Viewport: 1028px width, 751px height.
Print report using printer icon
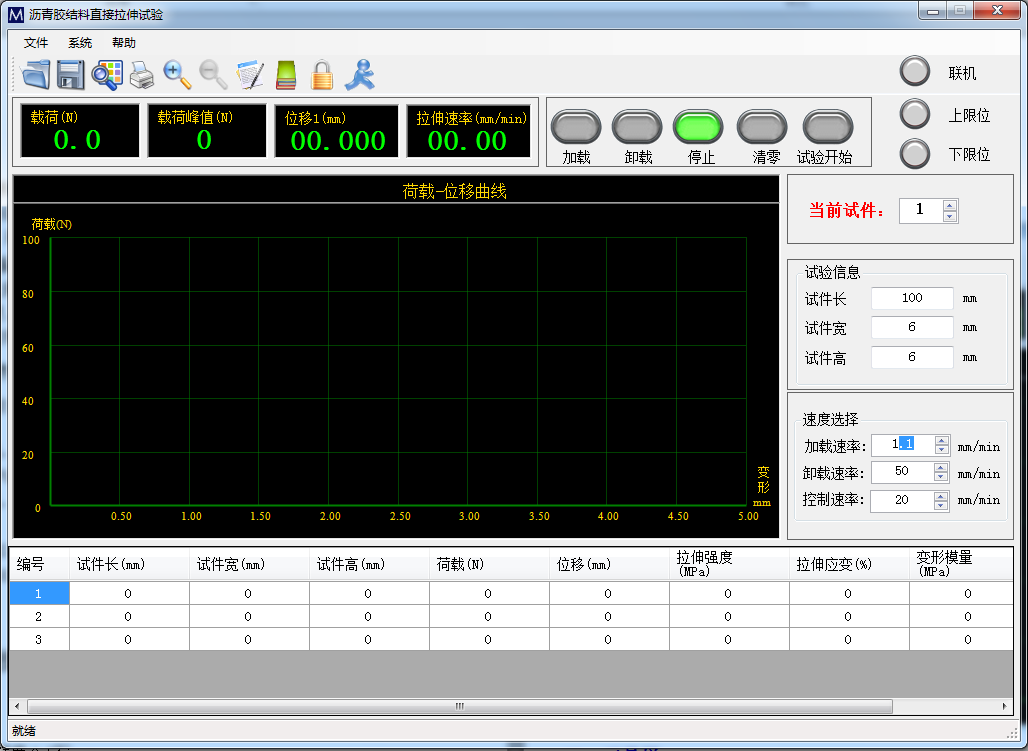click(x=142, y=75)
